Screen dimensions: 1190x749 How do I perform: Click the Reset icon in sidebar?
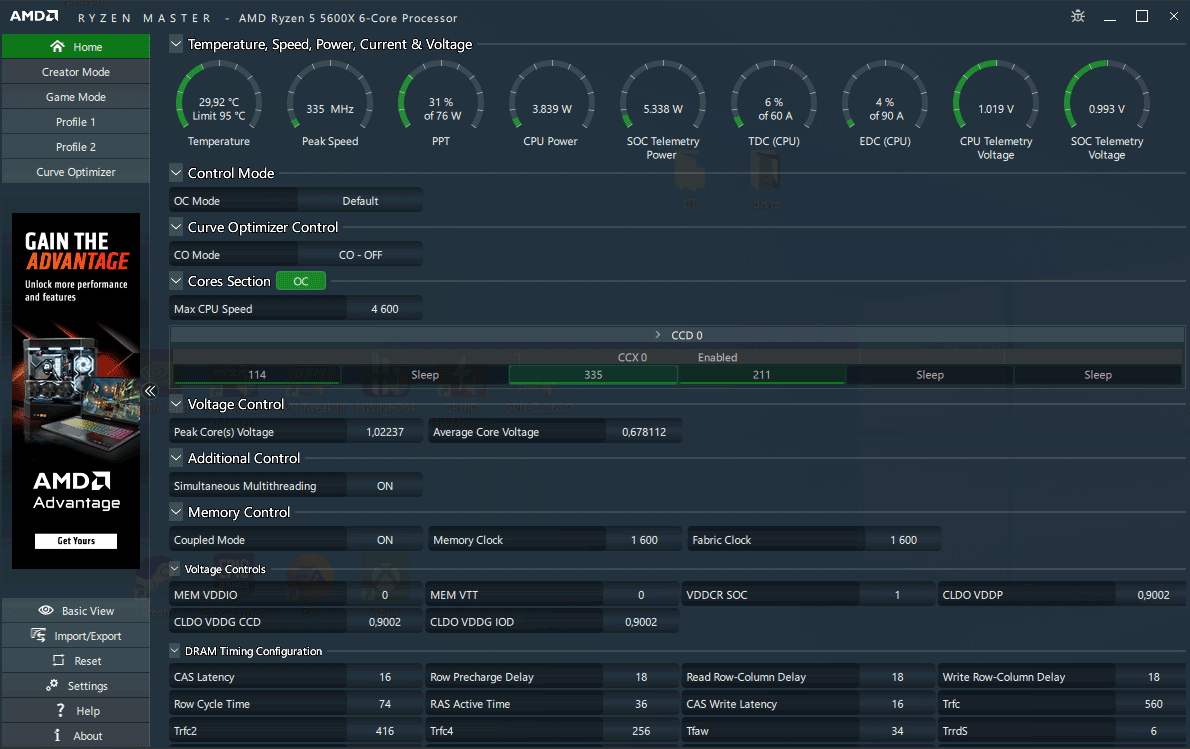click(56, 661)
